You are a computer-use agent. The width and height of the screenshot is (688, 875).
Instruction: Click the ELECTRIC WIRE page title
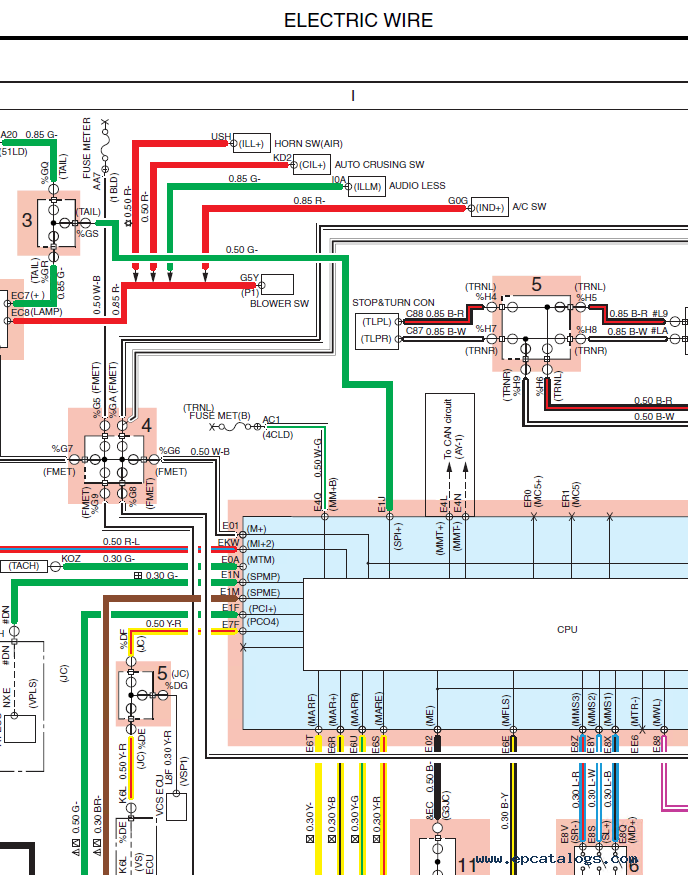pos(358,20)
